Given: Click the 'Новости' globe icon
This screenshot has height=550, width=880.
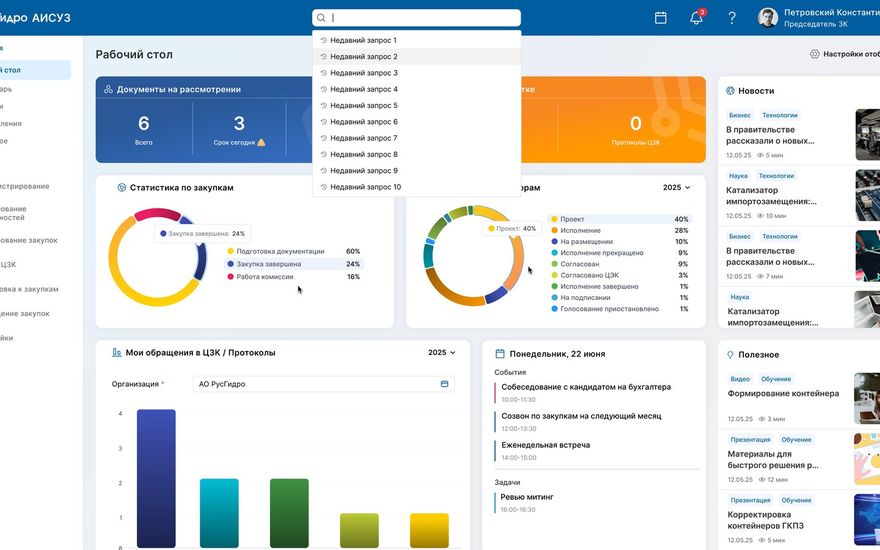Looking at the screenshot, I should (x=730, y=91).
